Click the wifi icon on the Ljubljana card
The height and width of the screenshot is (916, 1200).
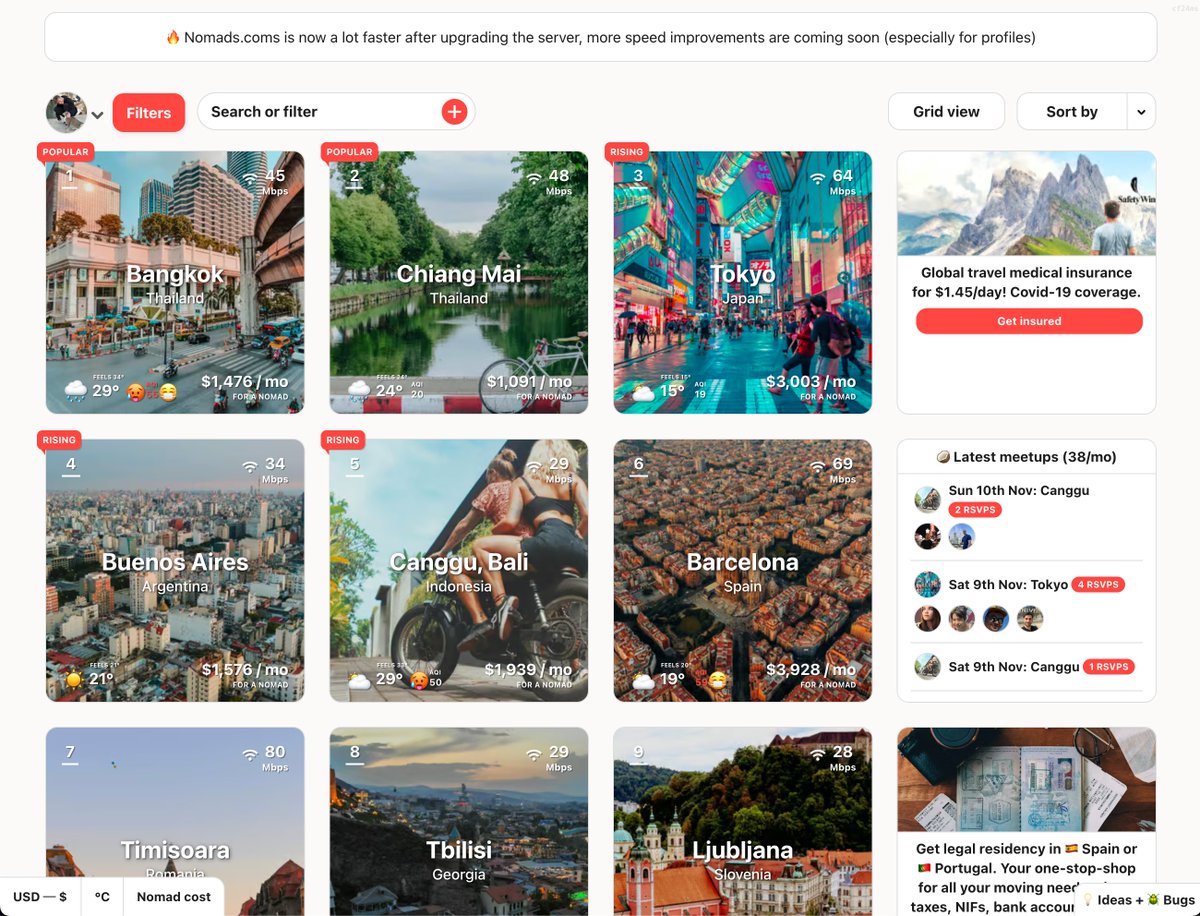818,755
